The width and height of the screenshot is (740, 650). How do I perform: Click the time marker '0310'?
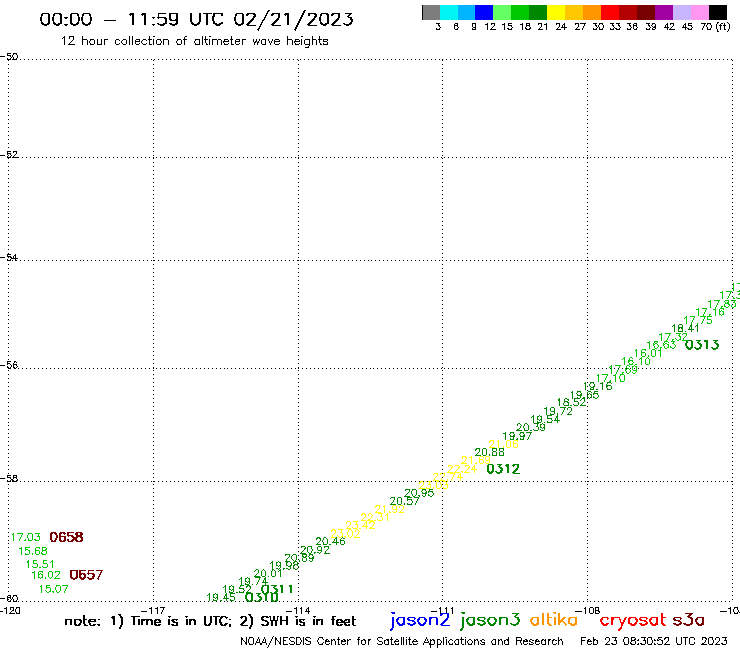click(x=262, y=598)
